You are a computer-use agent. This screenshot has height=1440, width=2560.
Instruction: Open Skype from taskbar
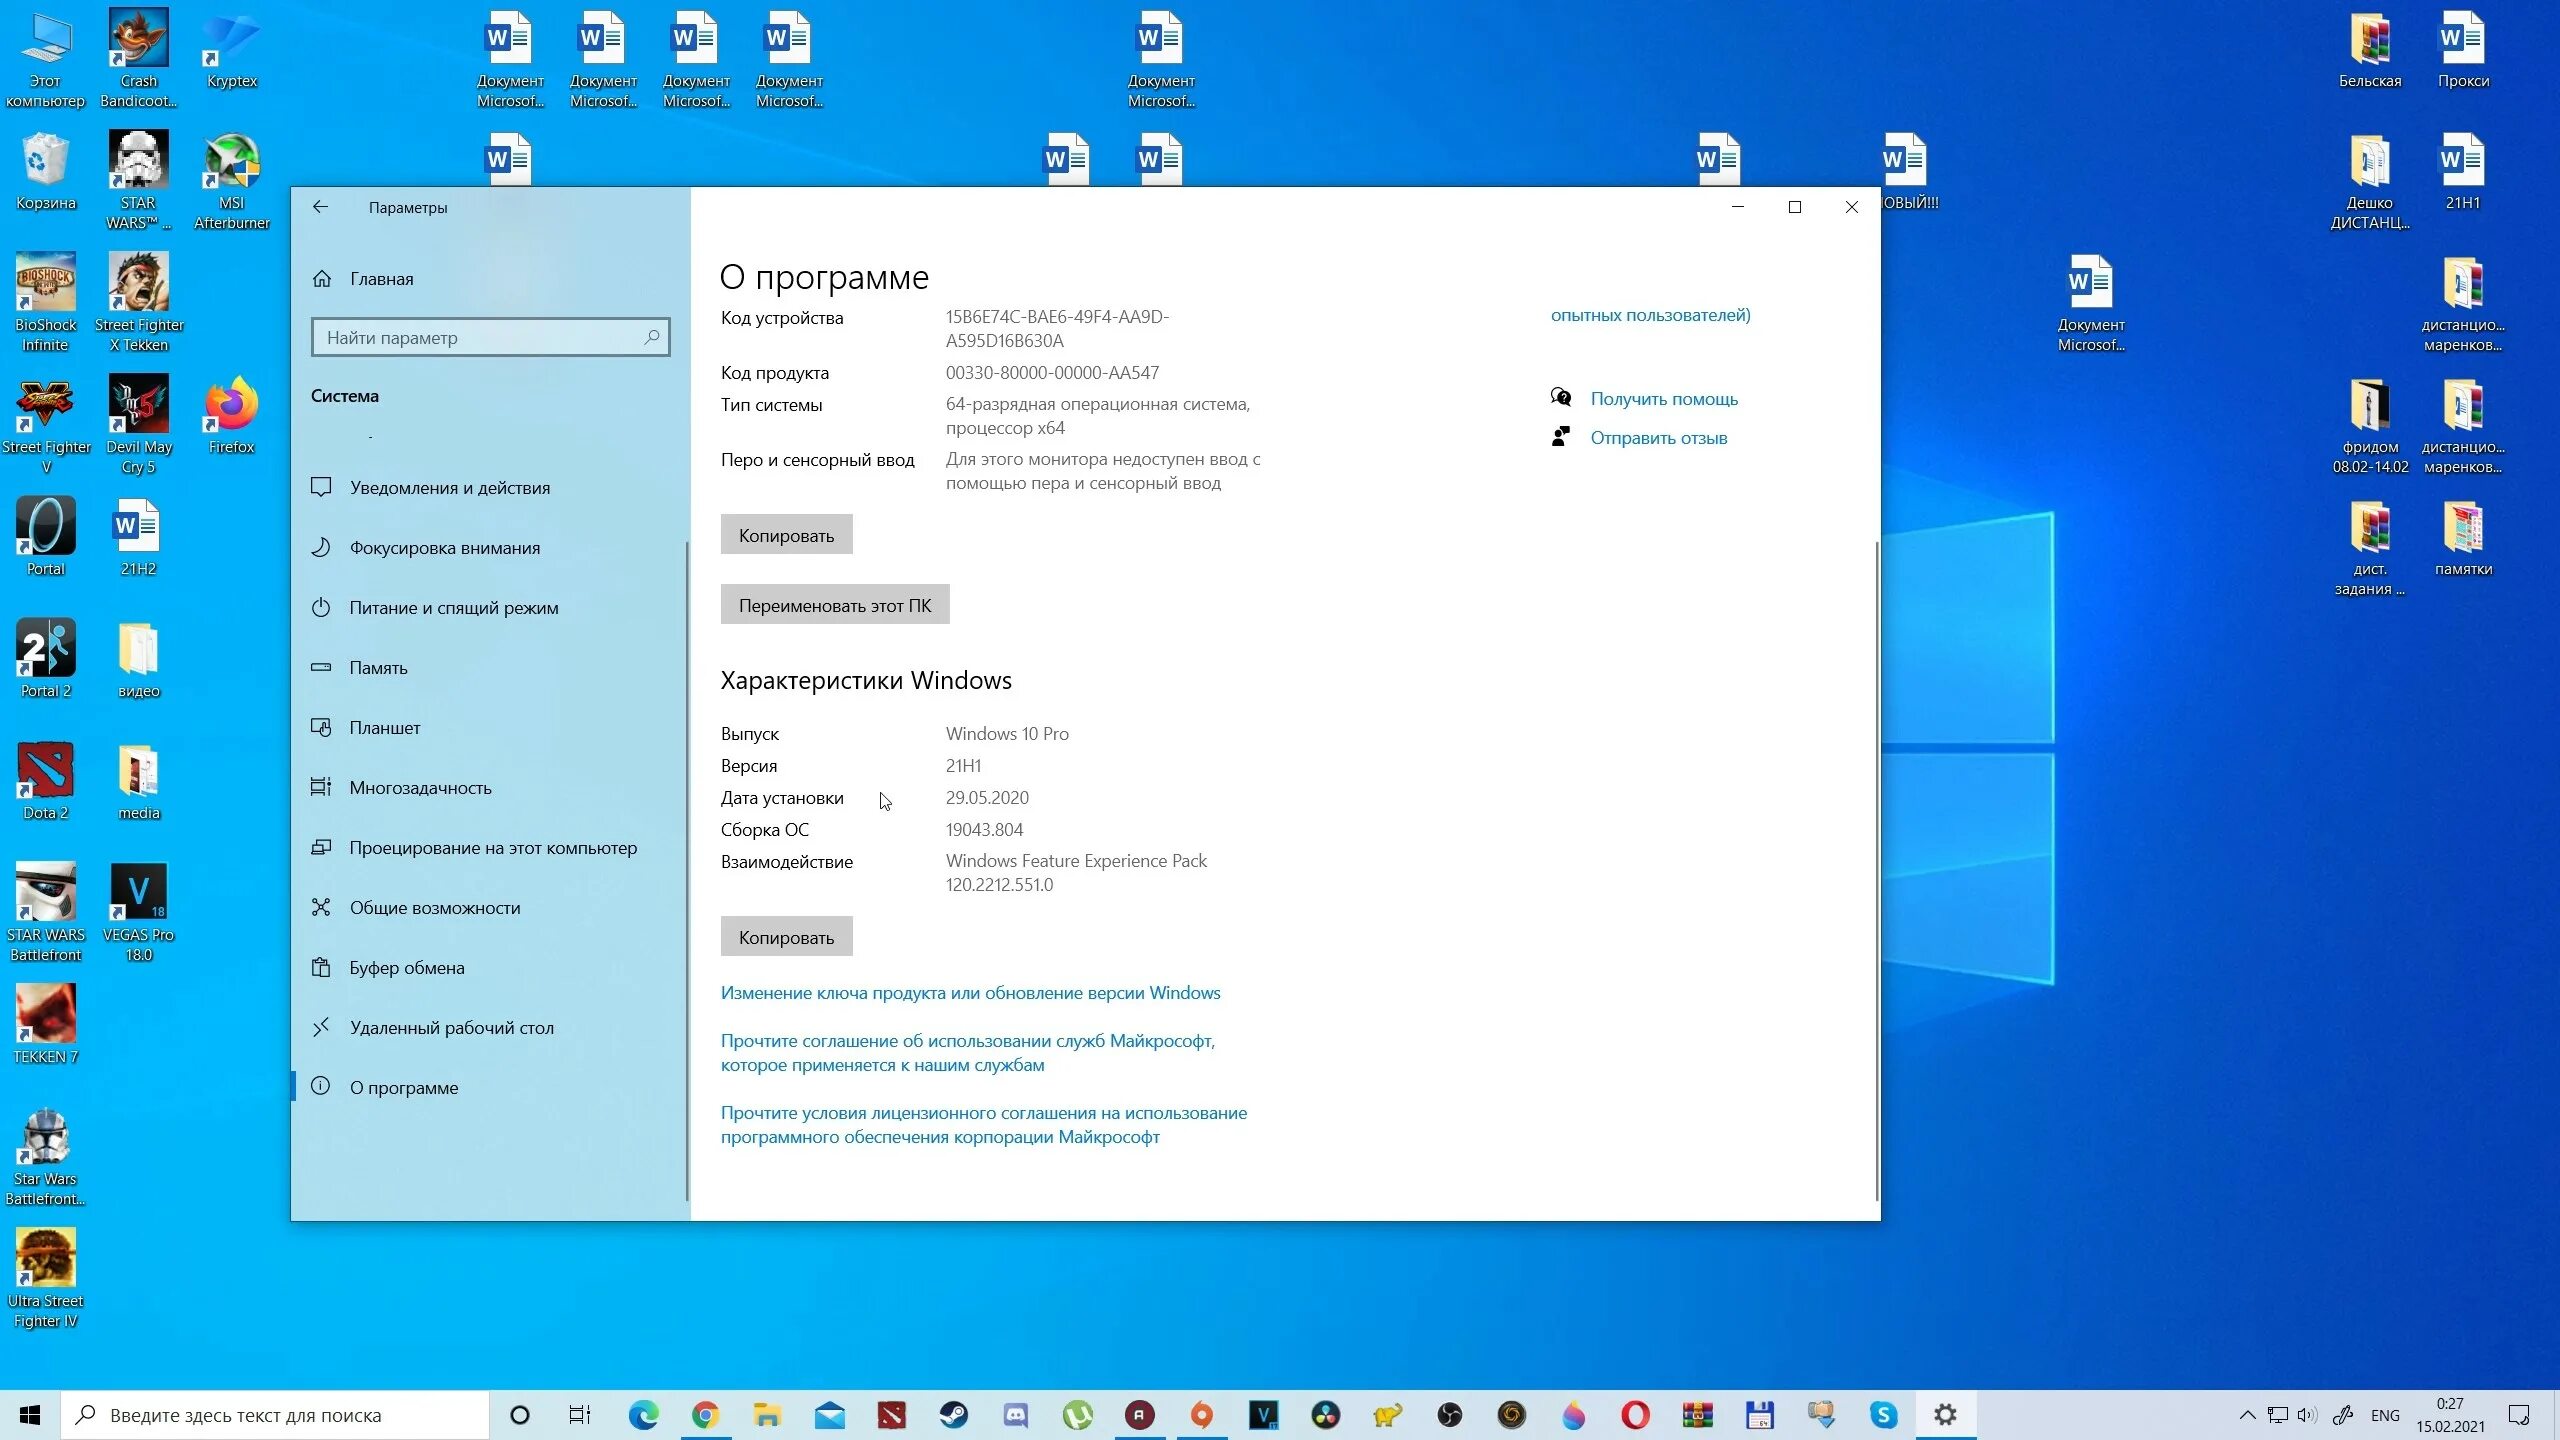click(x=1884, y=1415)
